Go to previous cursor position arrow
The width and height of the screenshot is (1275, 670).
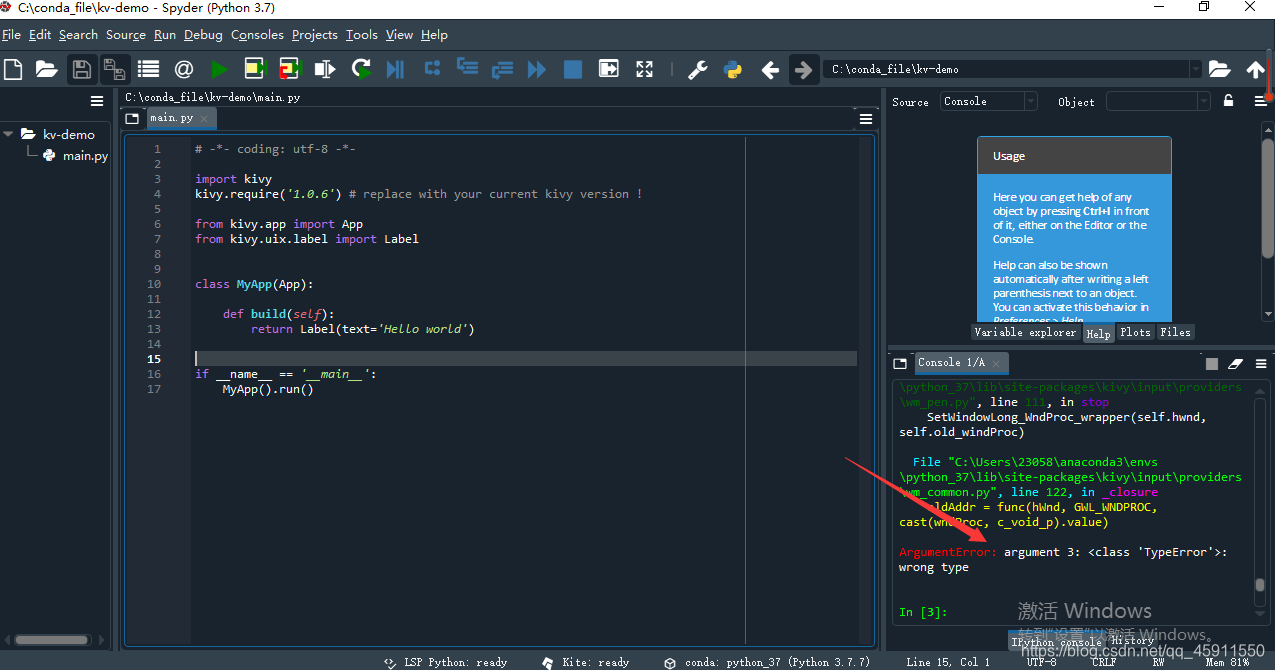[770, 69]
